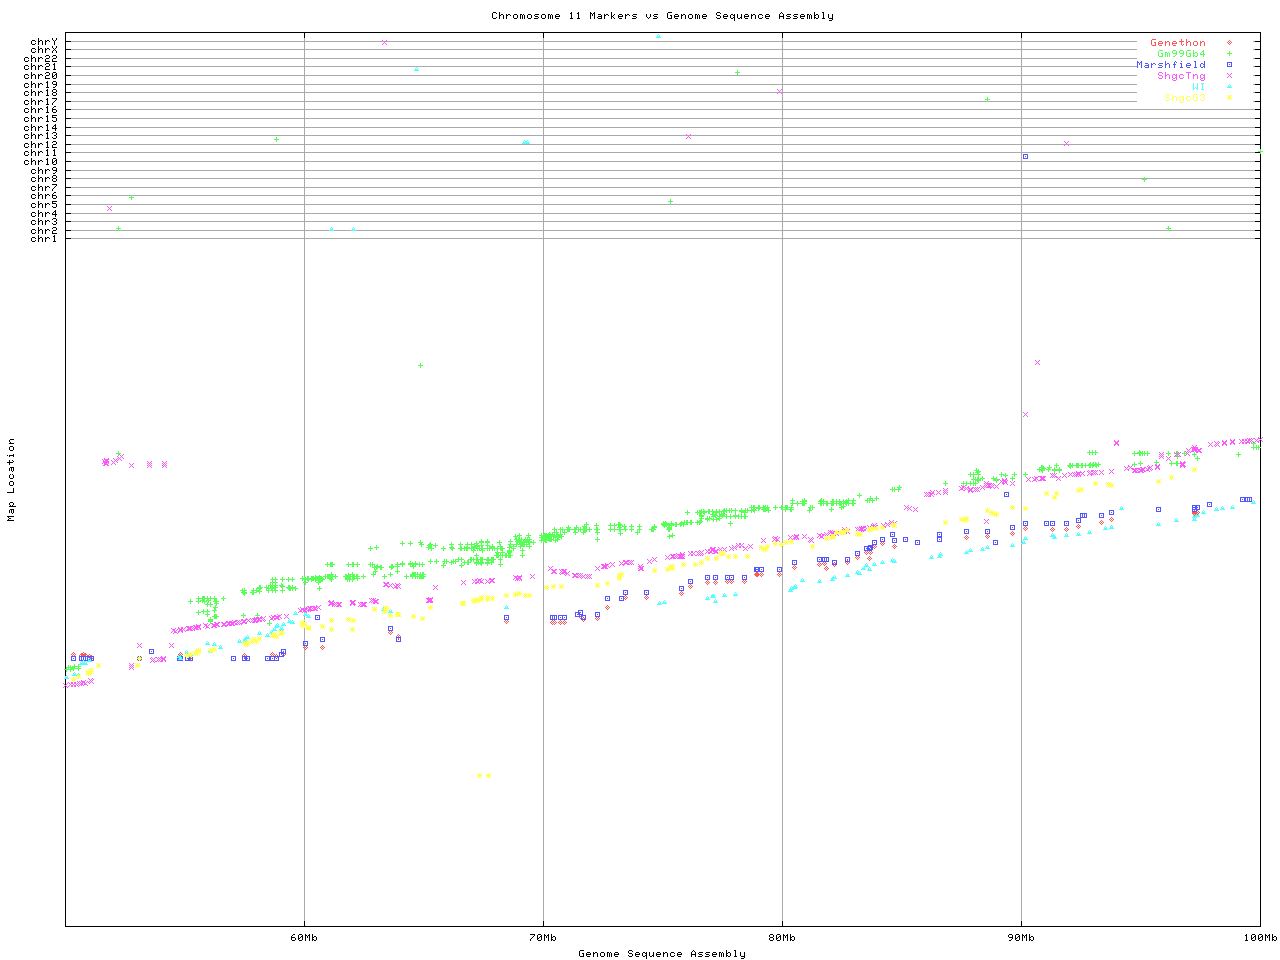Screen dimensions: 1280x960
Task: Click the chart title text at the top
Action: (x=662, y=16)
